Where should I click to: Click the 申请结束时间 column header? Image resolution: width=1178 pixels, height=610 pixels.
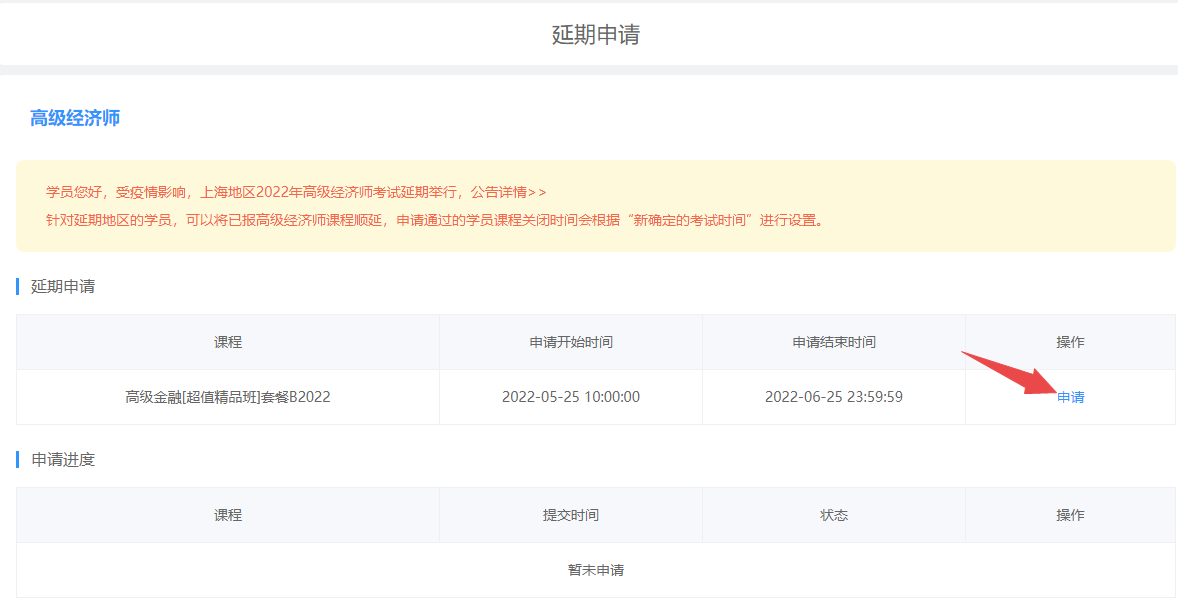(834, 342)
